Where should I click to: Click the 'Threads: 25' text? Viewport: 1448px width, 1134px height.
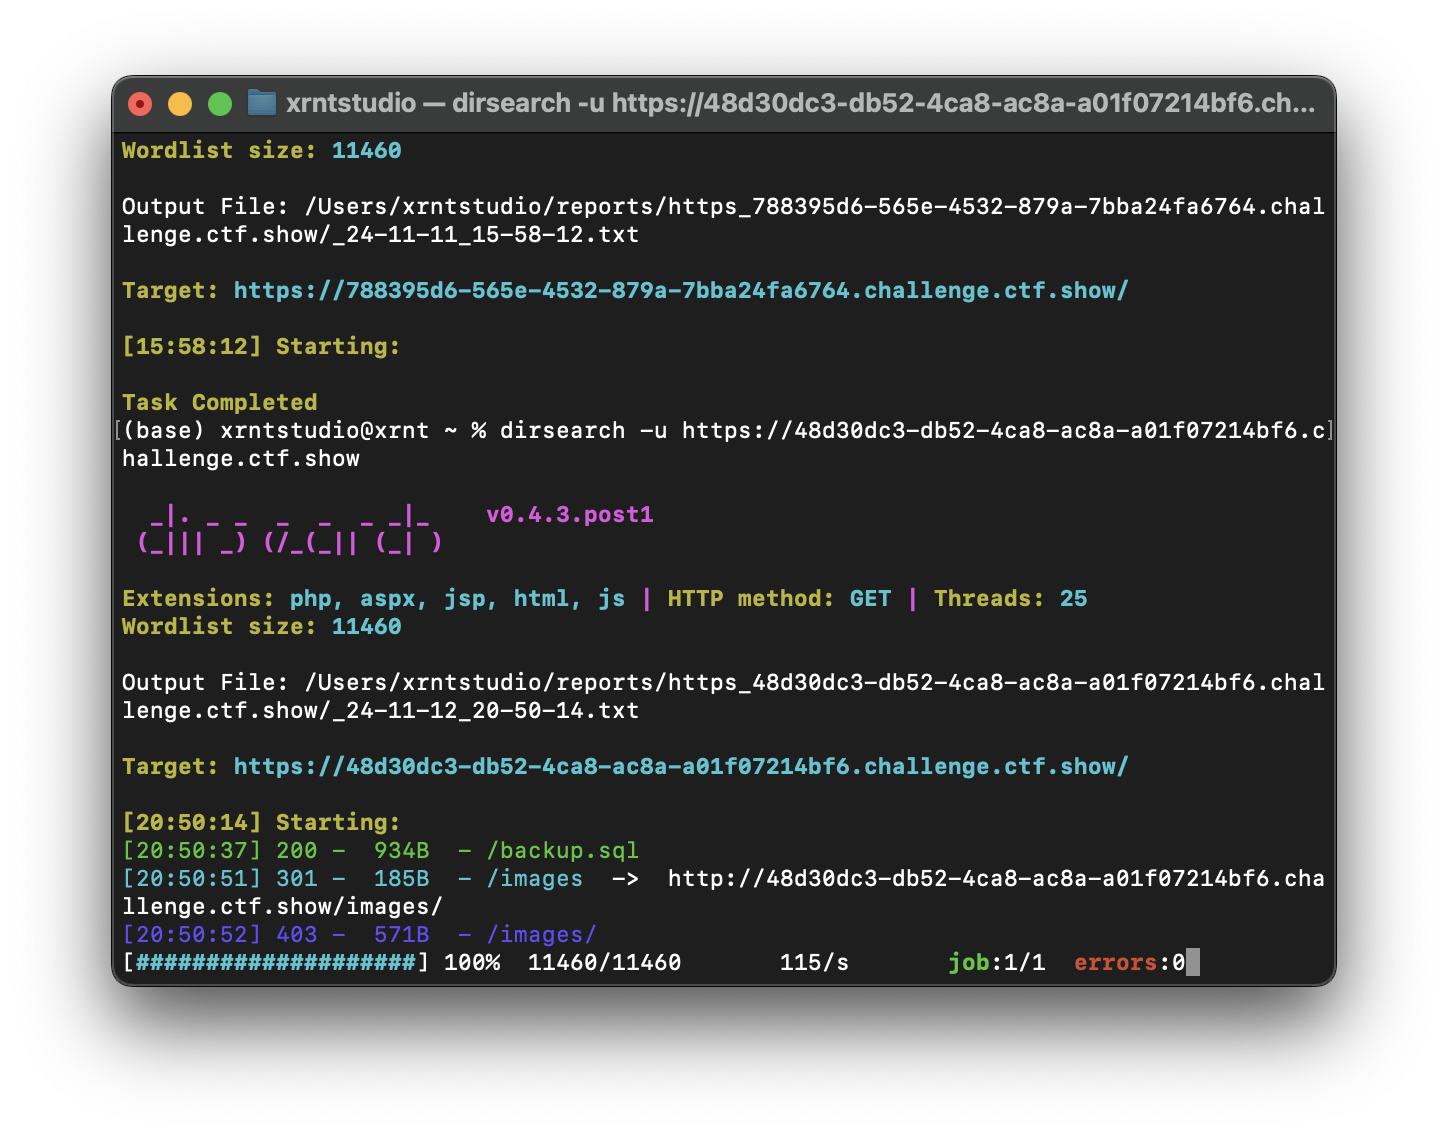point(1011,599)
